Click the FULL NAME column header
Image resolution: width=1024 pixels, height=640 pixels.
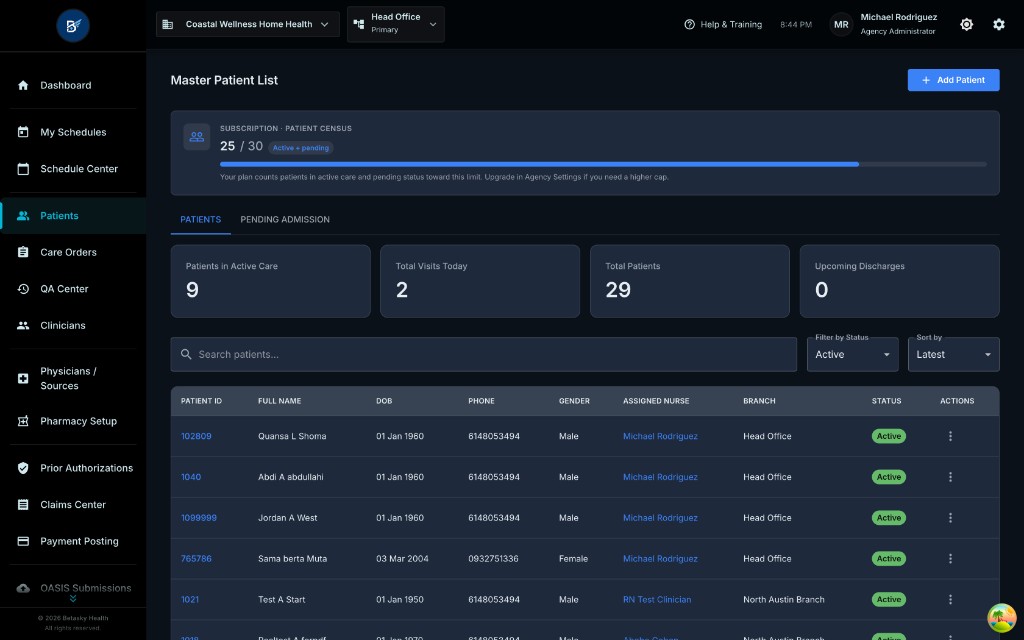coord(280,401)
